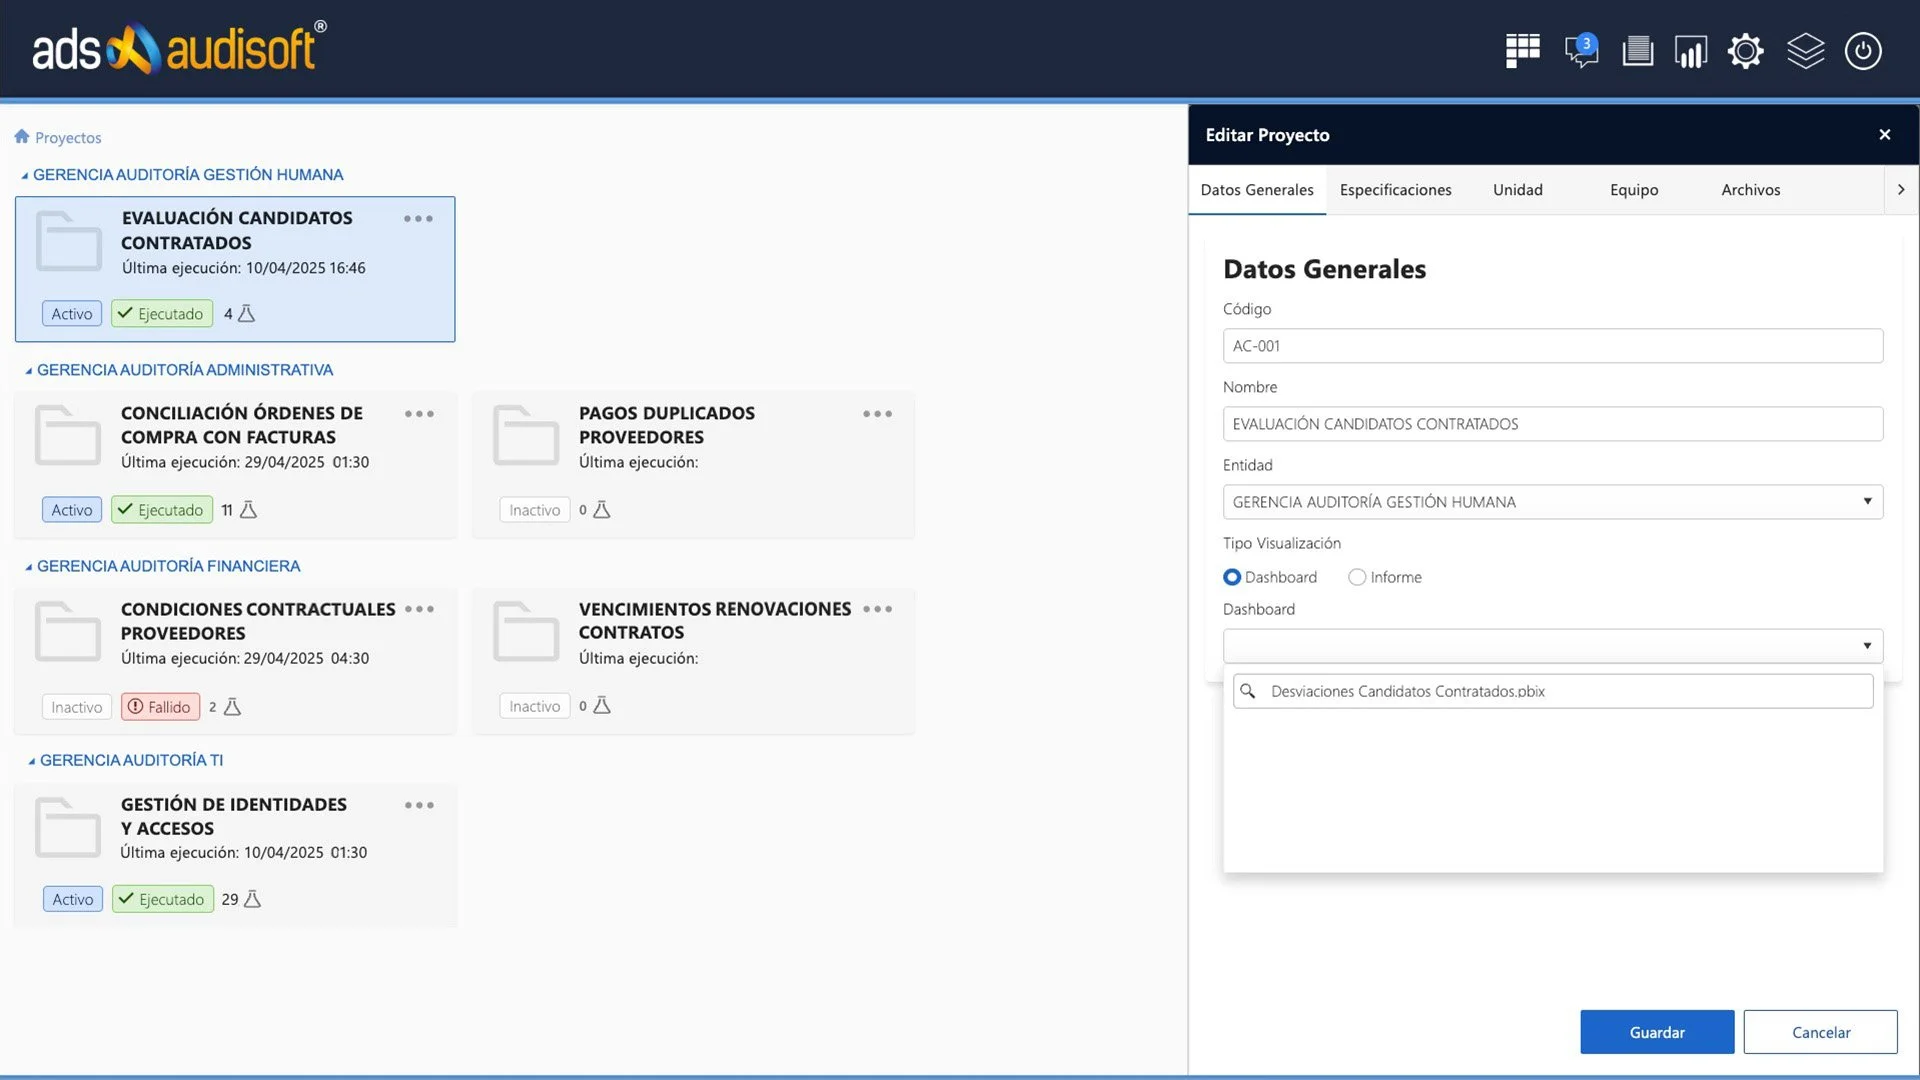
Task: Open options menu for Pagos Duplicados Proveedores
Action: point(877,414)
